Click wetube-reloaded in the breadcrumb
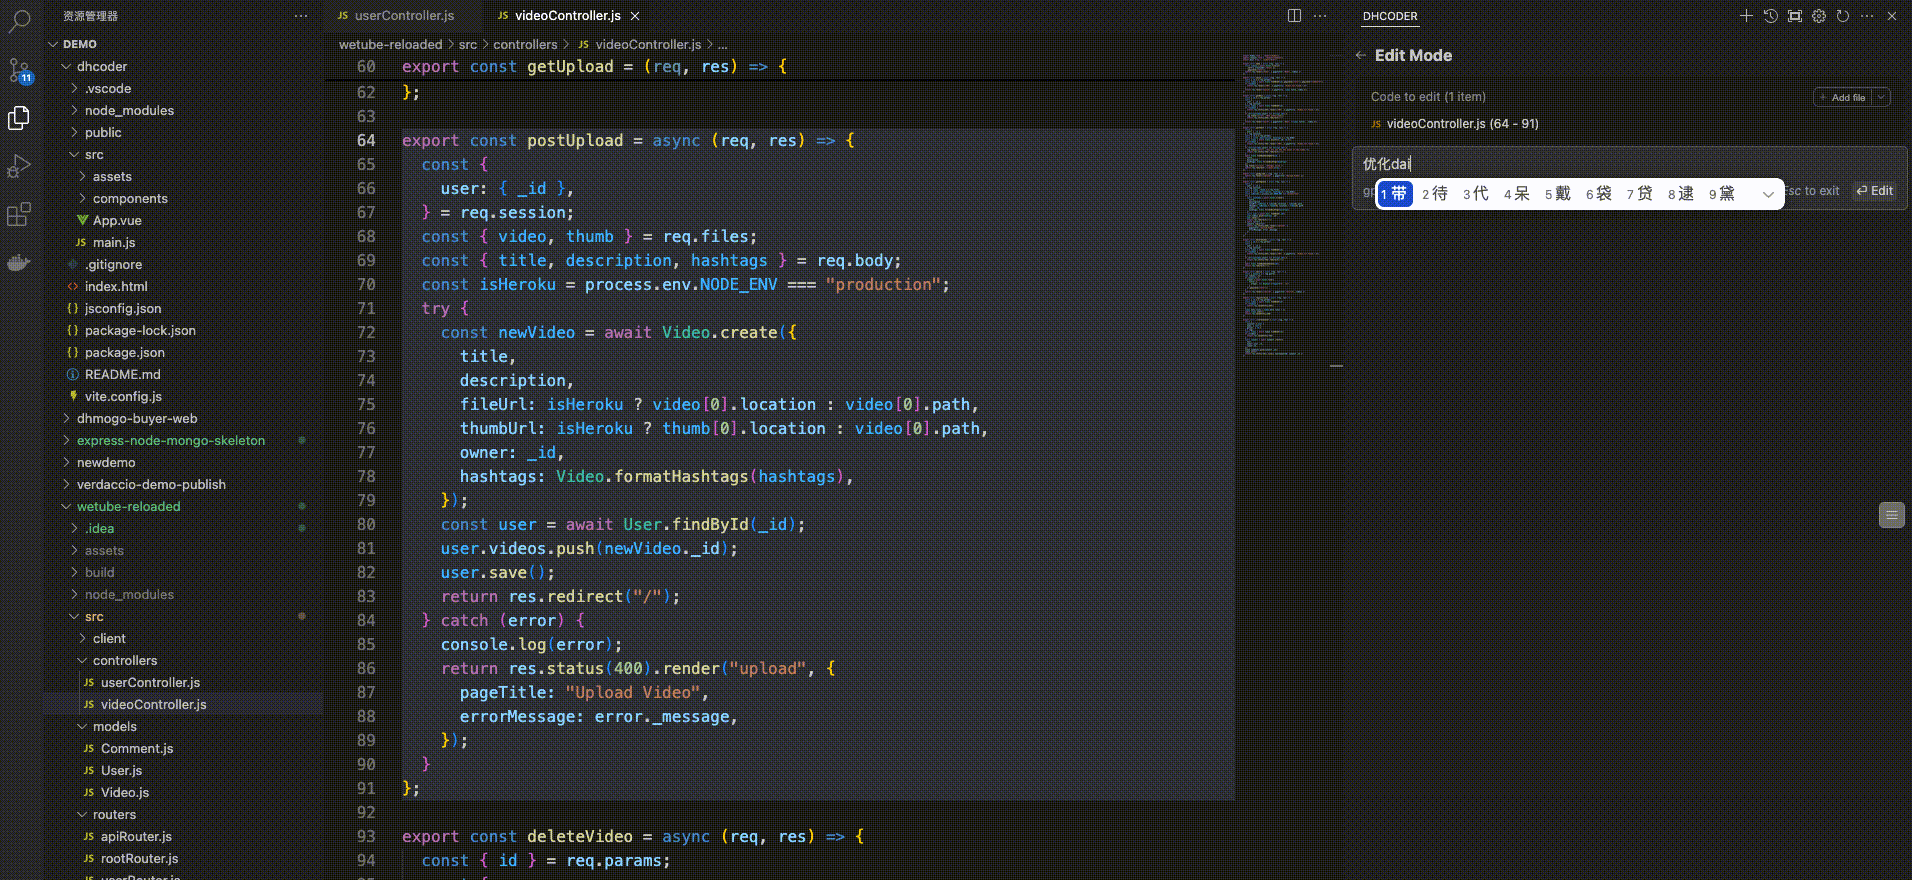 [390, 44]
